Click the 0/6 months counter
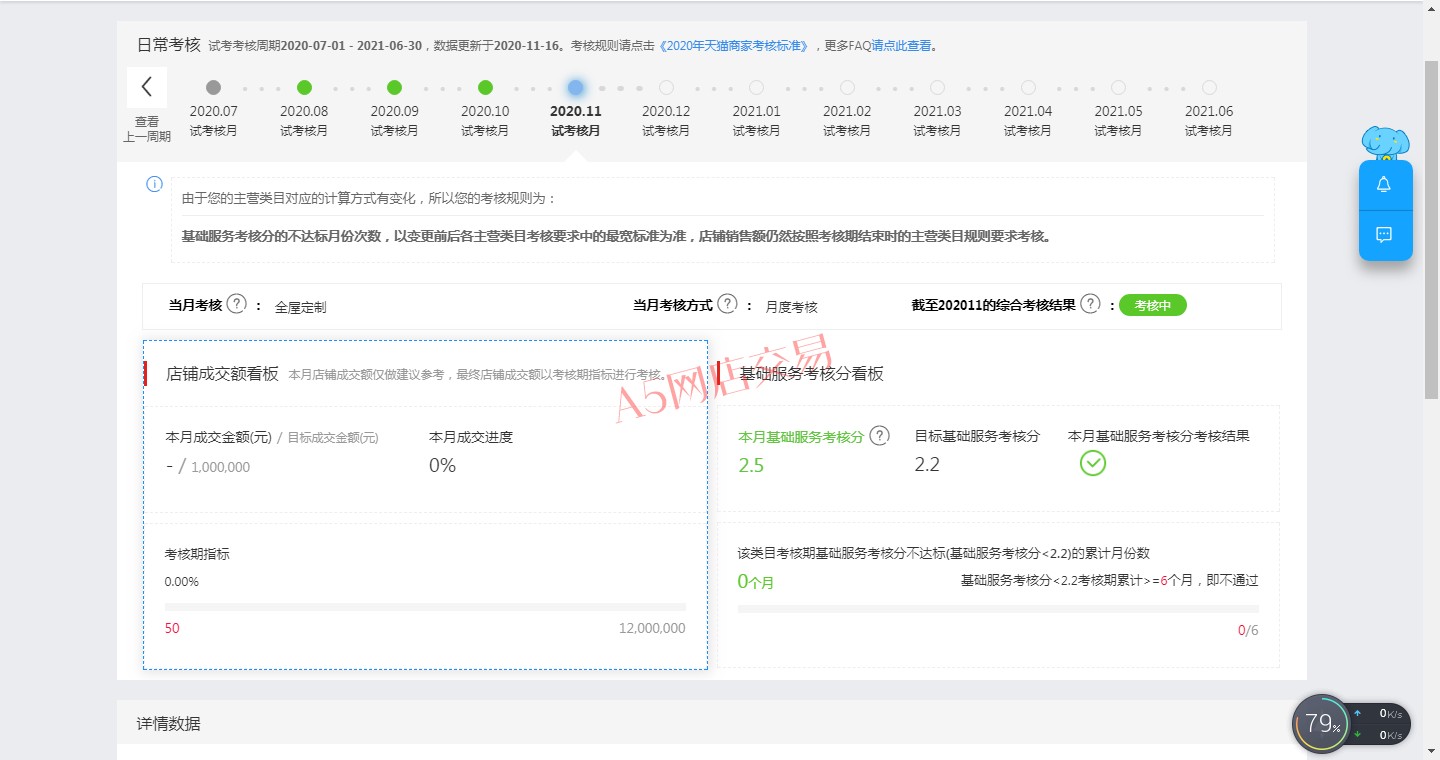The image size is (1440, 760). [1248, 630]
